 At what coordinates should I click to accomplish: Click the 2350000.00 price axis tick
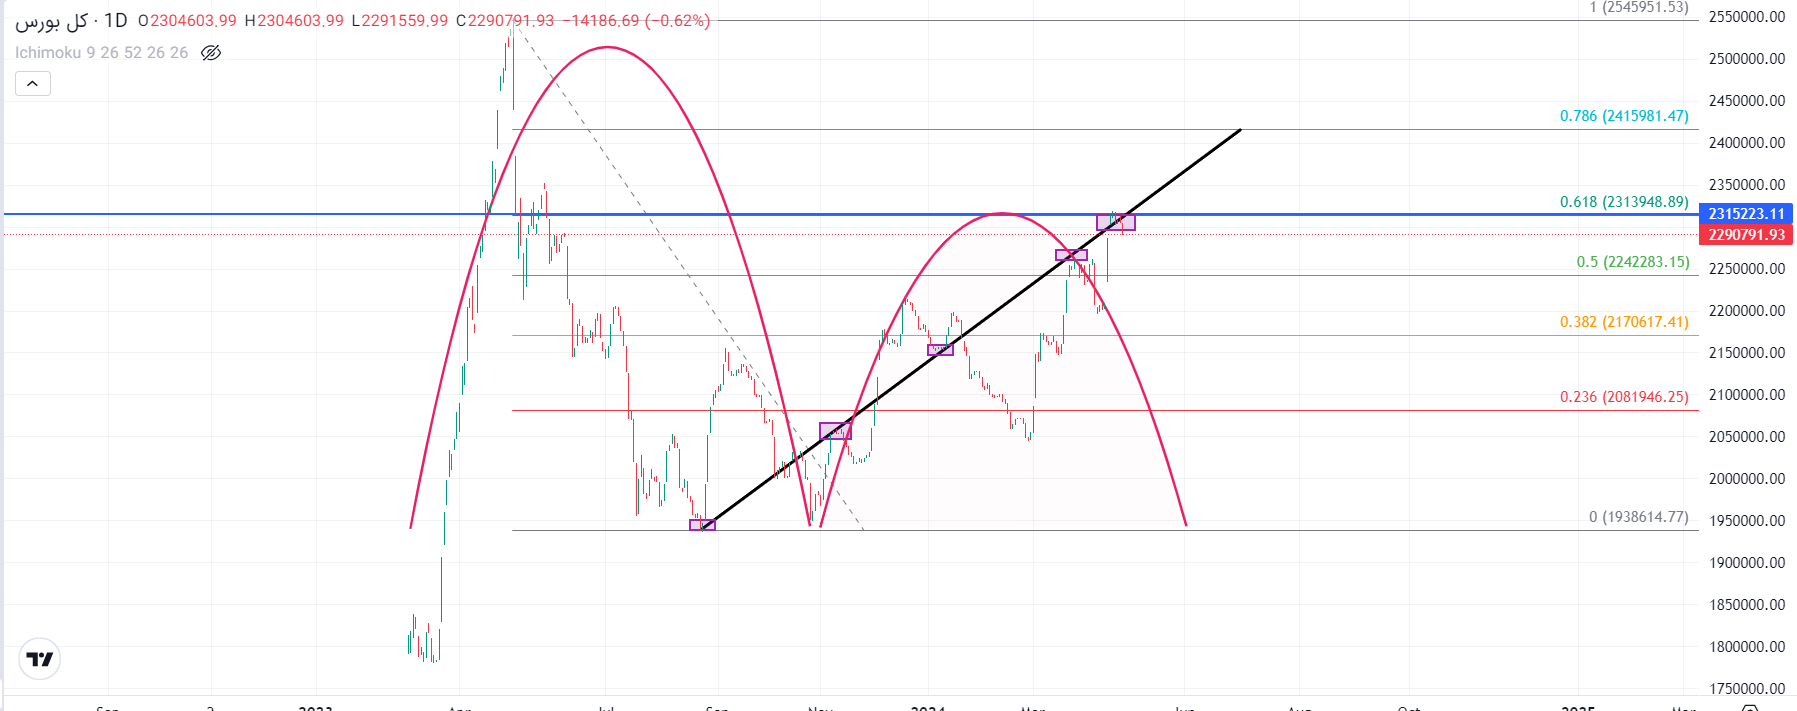[1747, 185]
